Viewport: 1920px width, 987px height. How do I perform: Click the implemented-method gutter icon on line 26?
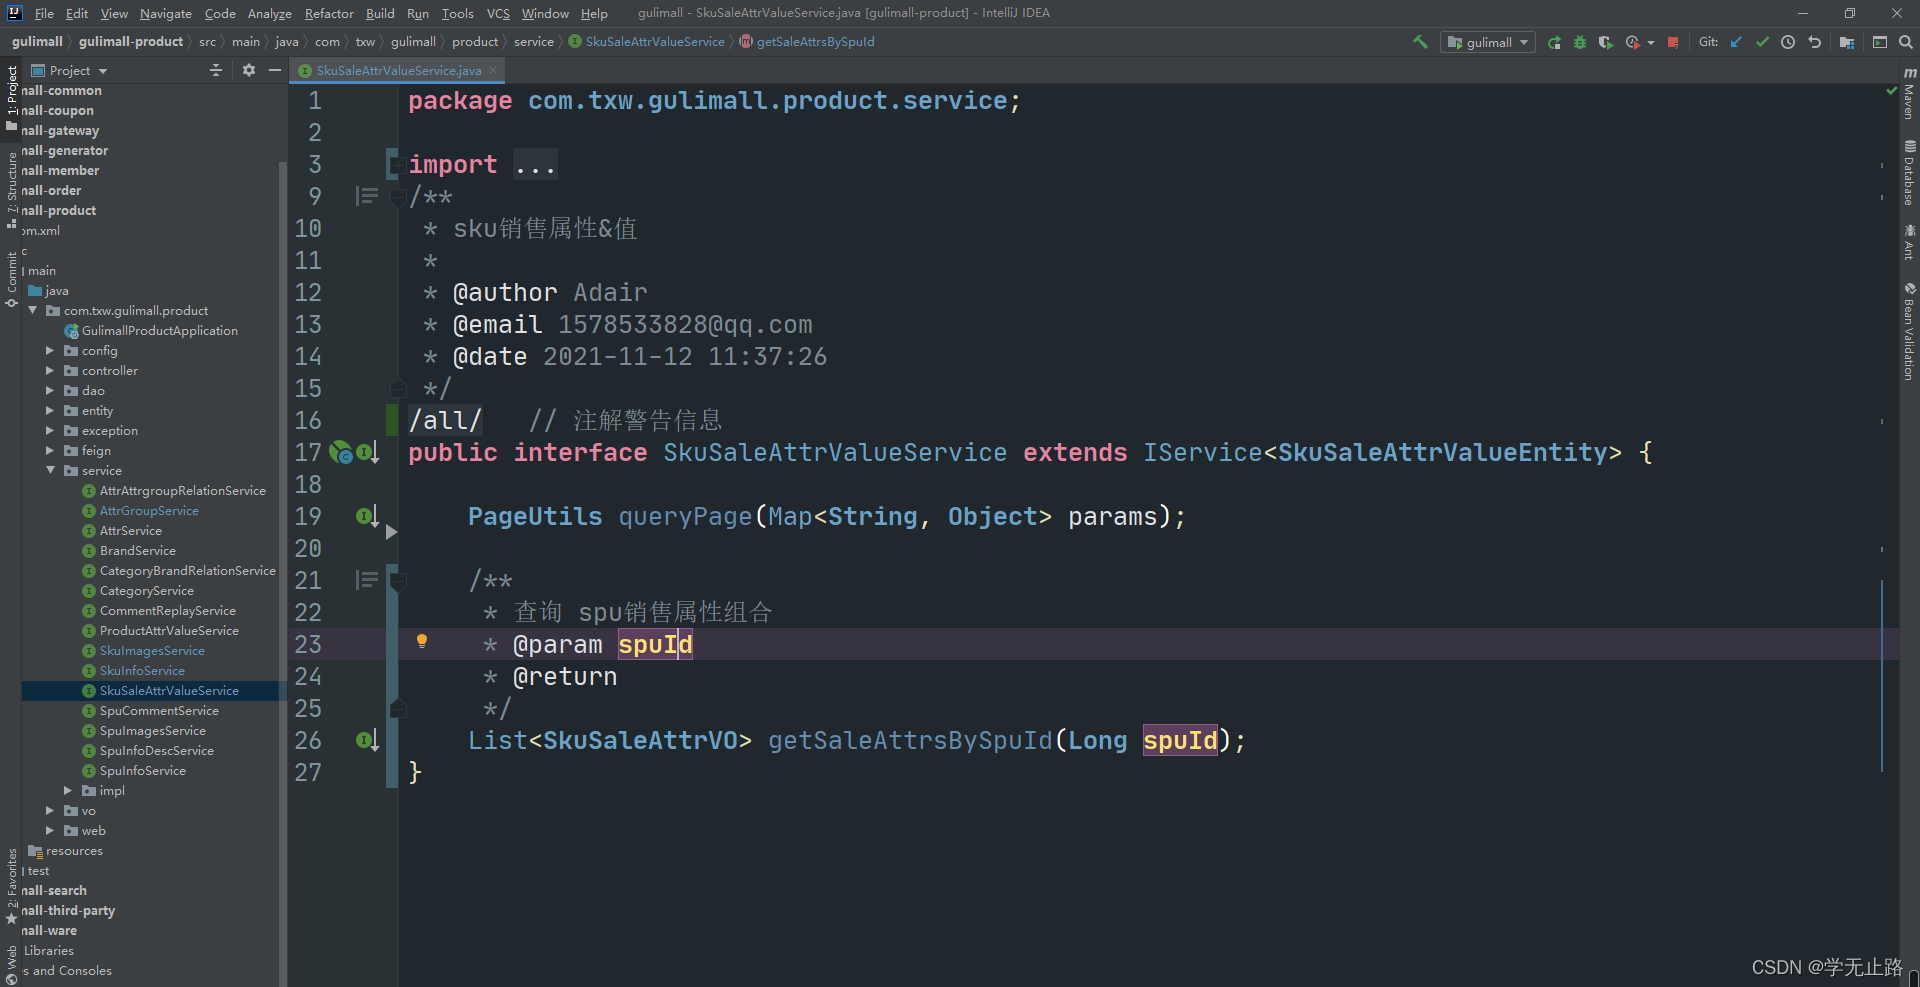(367, 740)
